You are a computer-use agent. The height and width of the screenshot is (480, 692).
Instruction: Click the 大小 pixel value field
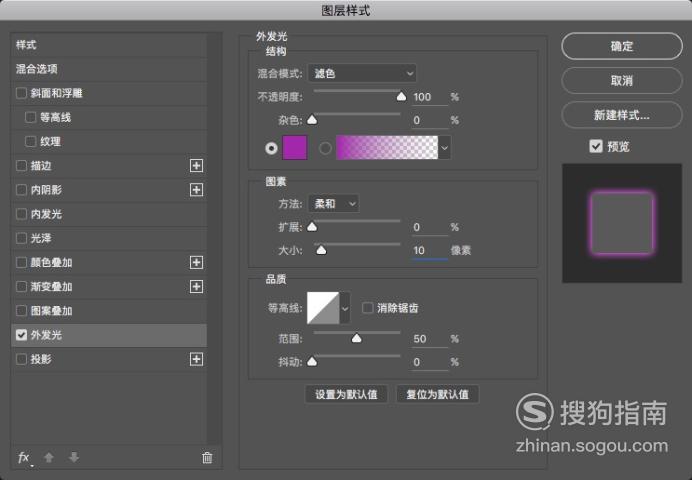(429, 251)
